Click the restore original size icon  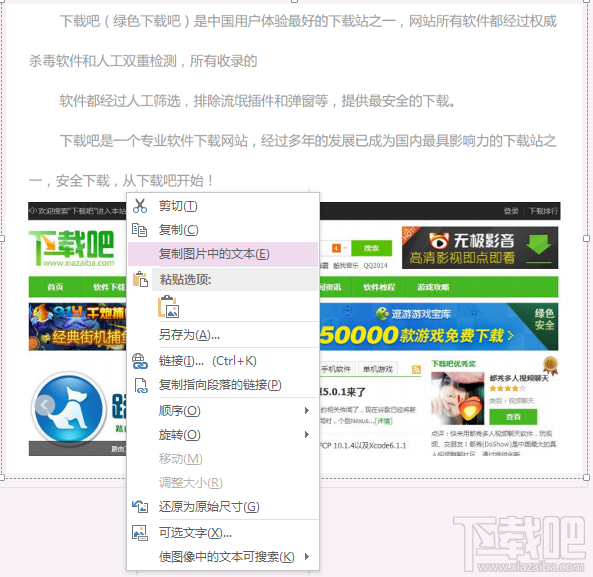click(x=140, y=507)
